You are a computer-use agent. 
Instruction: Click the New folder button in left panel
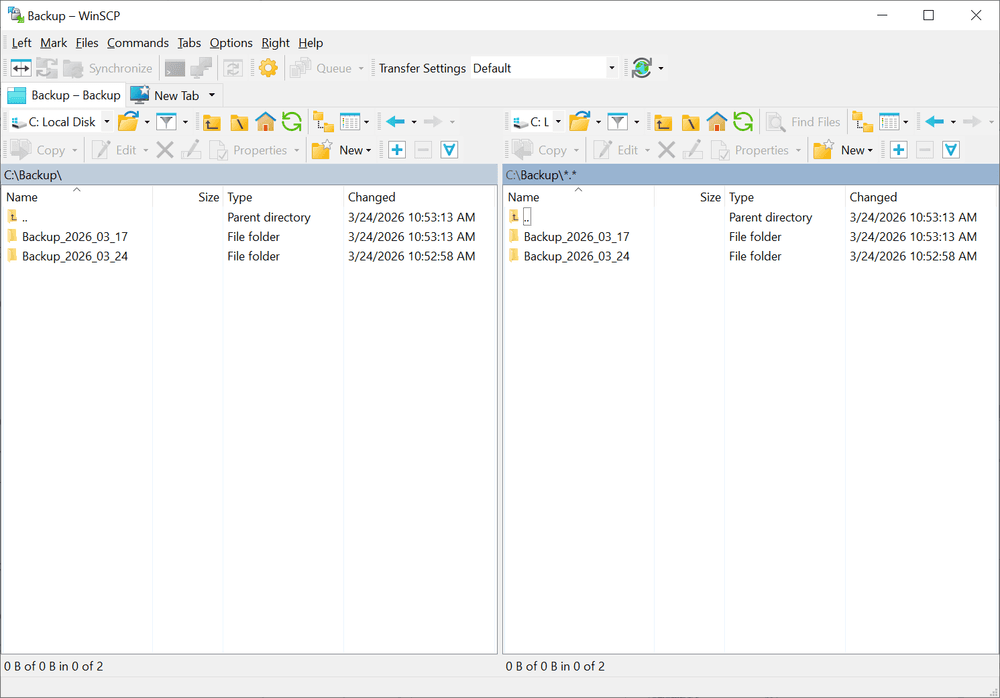(342, 150)
